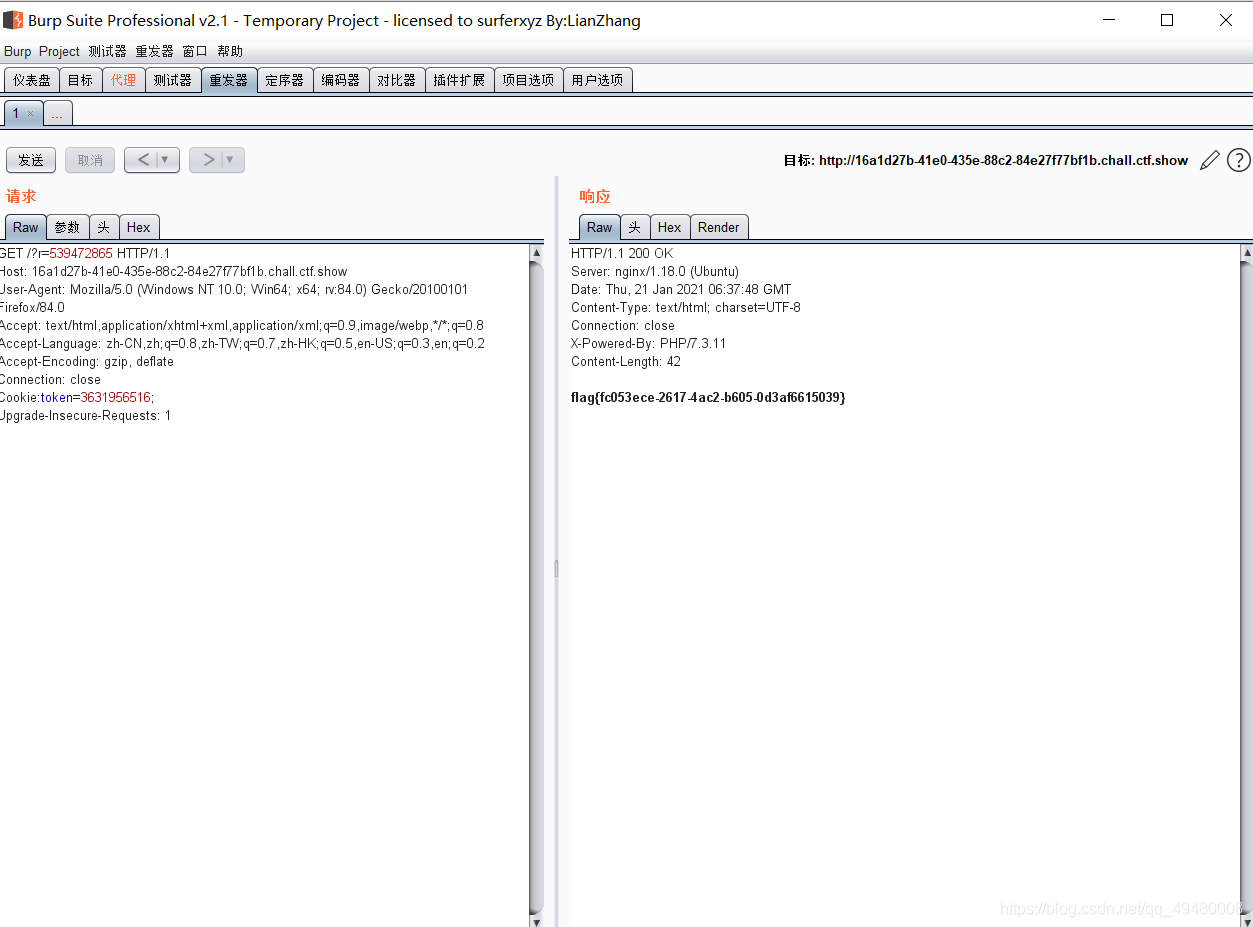Select the response Hex tab
1253x927 pixels.
point(670,227)
